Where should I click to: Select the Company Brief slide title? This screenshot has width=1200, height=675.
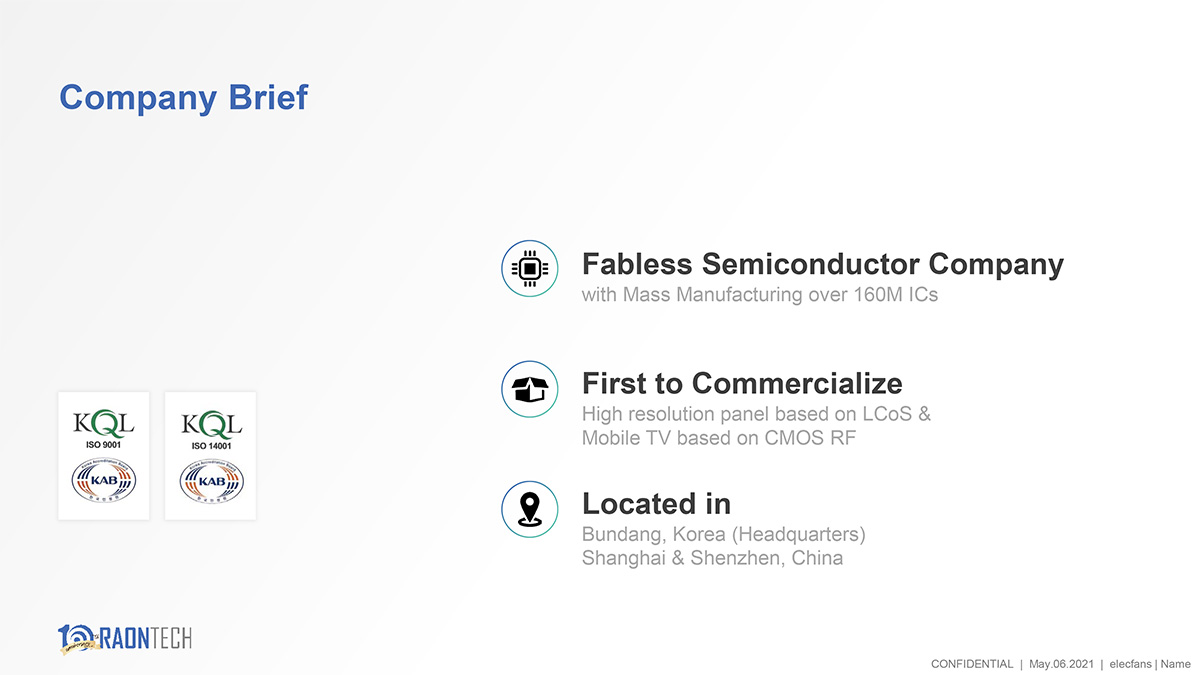pos(184,98)
